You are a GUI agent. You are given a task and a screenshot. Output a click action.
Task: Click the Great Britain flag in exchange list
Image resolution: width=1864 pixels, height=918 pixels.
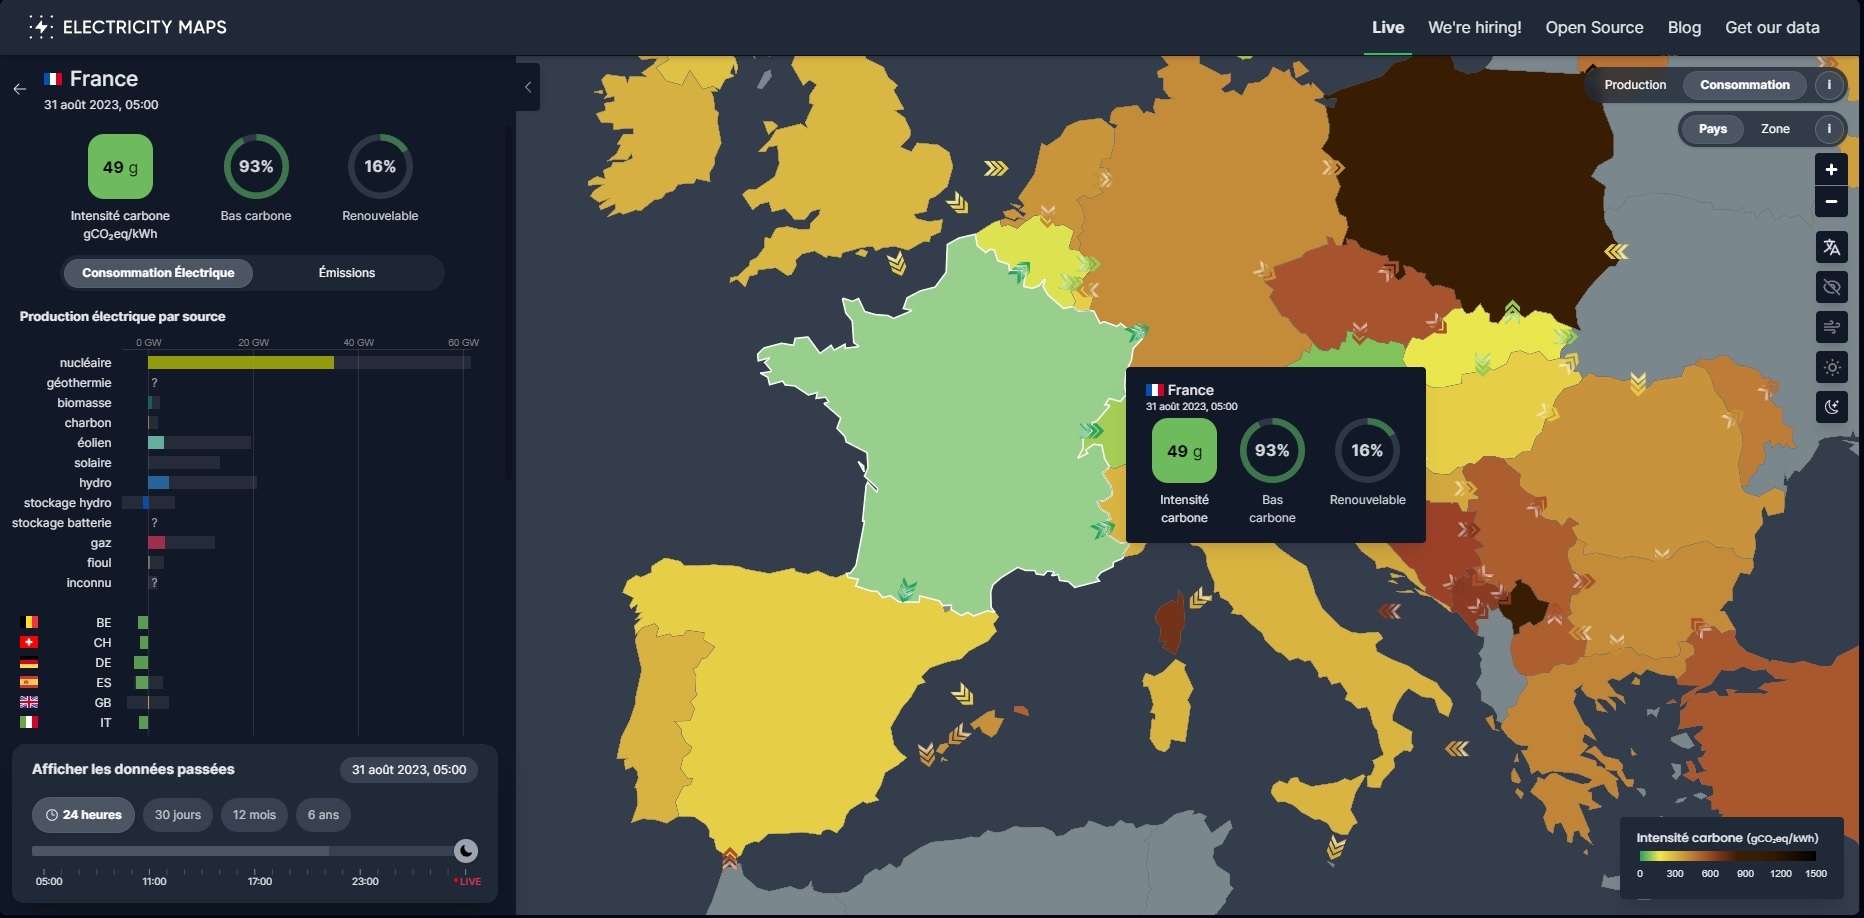(29, 702)
